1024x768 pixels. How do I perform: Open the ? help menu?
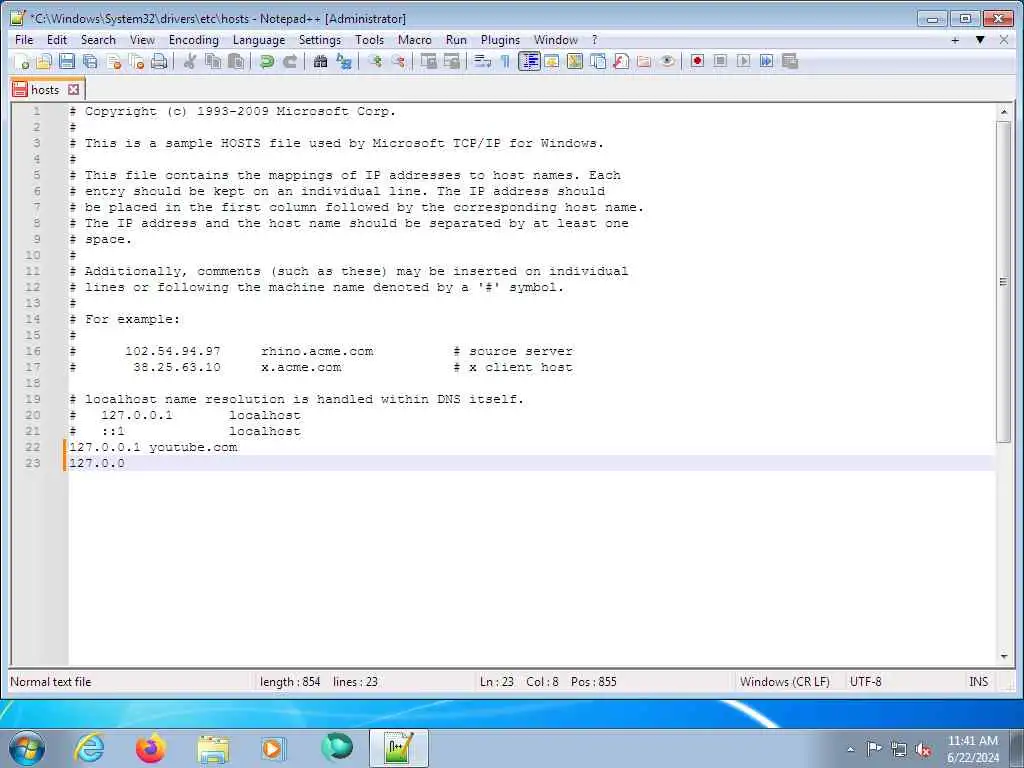click(594, 40)
